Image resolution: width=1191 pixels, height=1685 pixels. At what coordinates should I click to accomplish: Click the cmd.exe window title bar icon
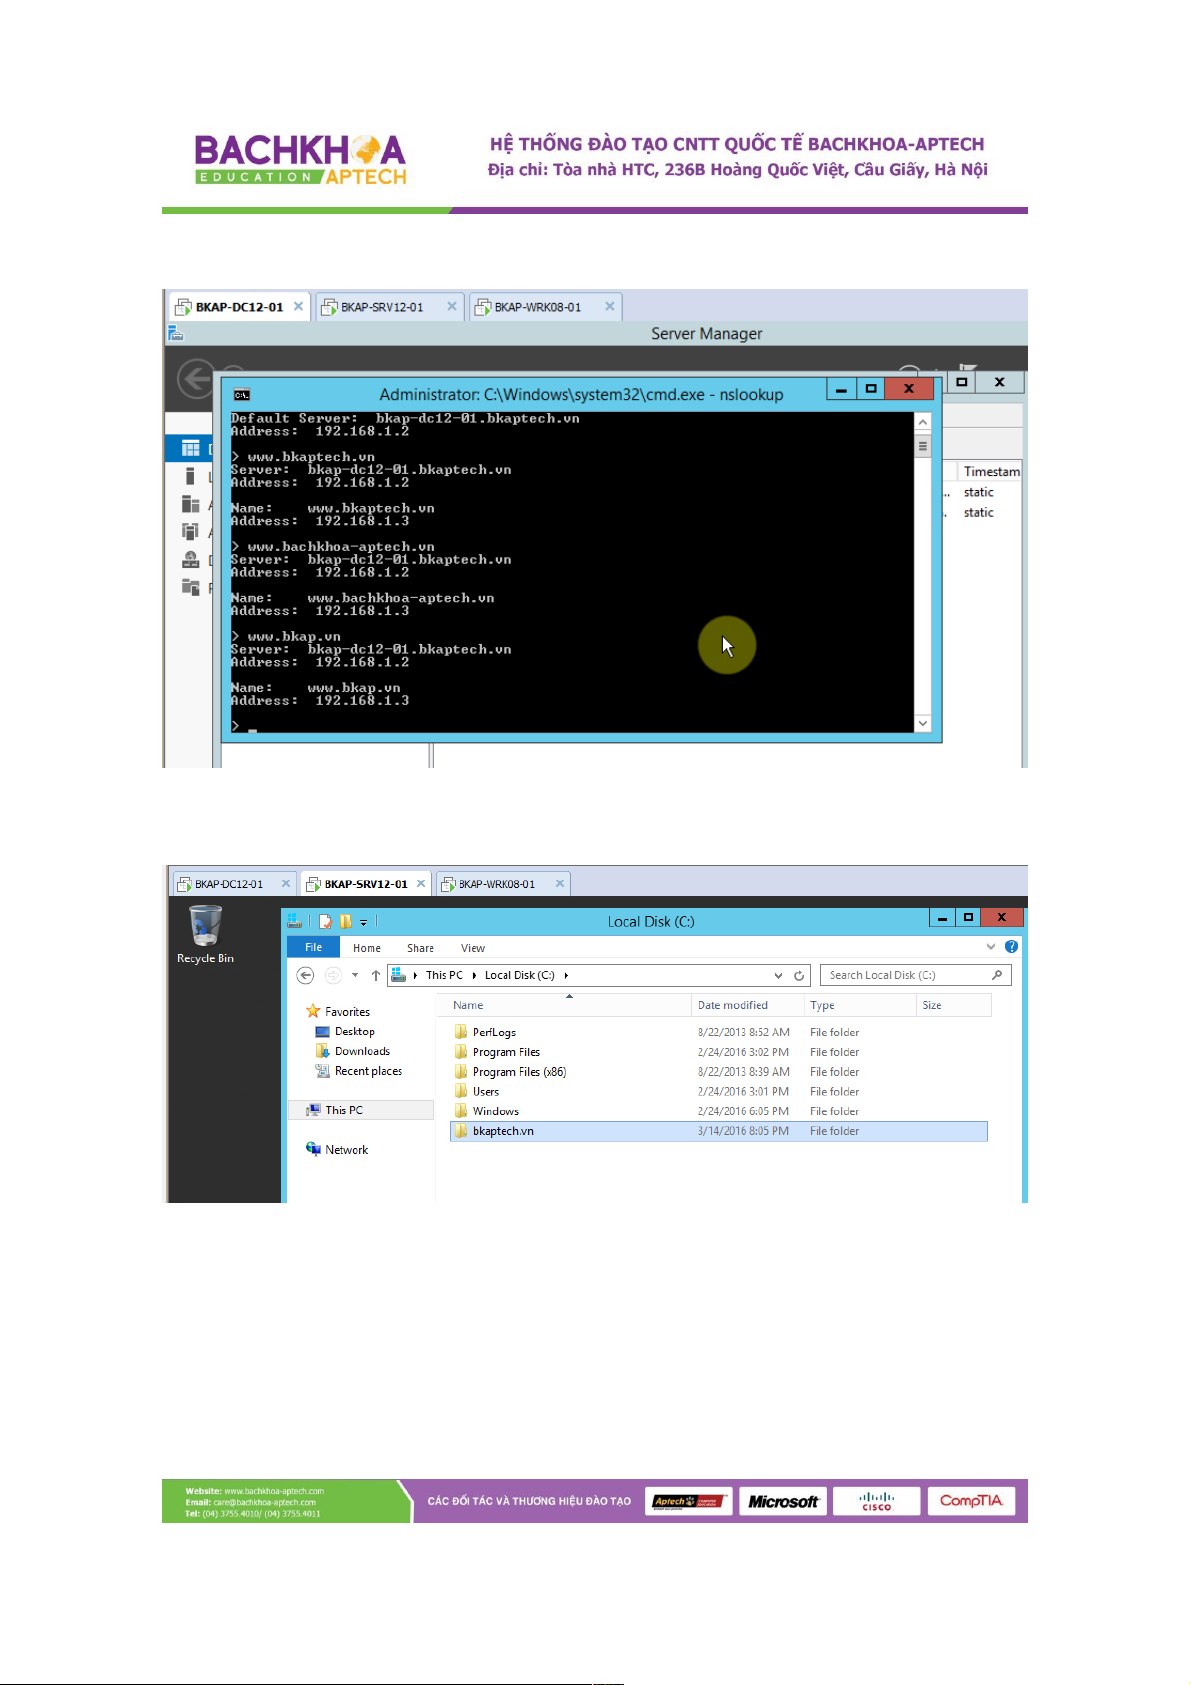click(x=242, y=395)
